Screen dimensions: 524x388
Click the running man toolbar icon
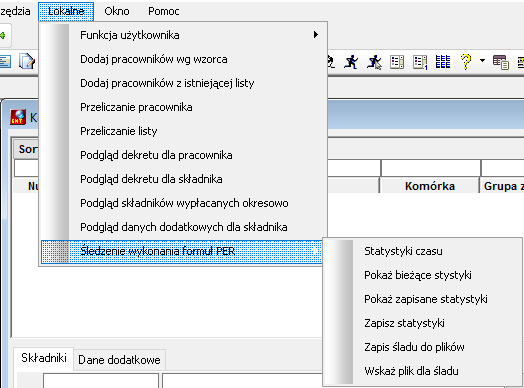(351, 62)
